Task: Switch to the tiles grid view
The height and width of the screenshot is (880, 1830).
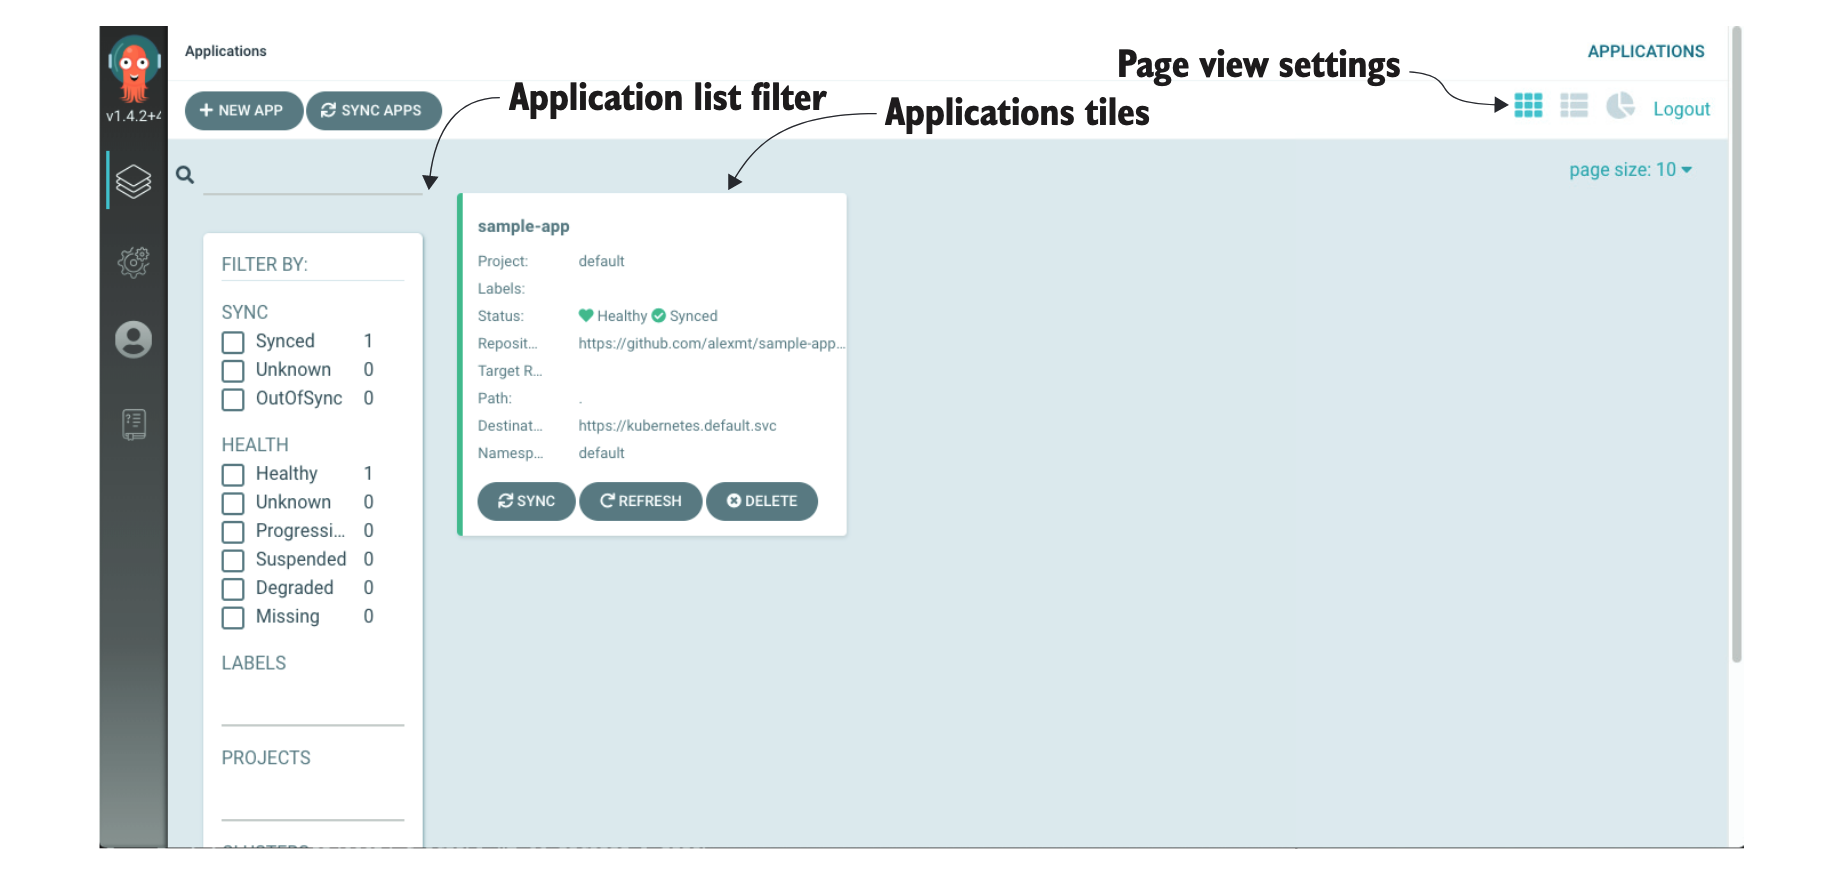Action: [1527, 106]
